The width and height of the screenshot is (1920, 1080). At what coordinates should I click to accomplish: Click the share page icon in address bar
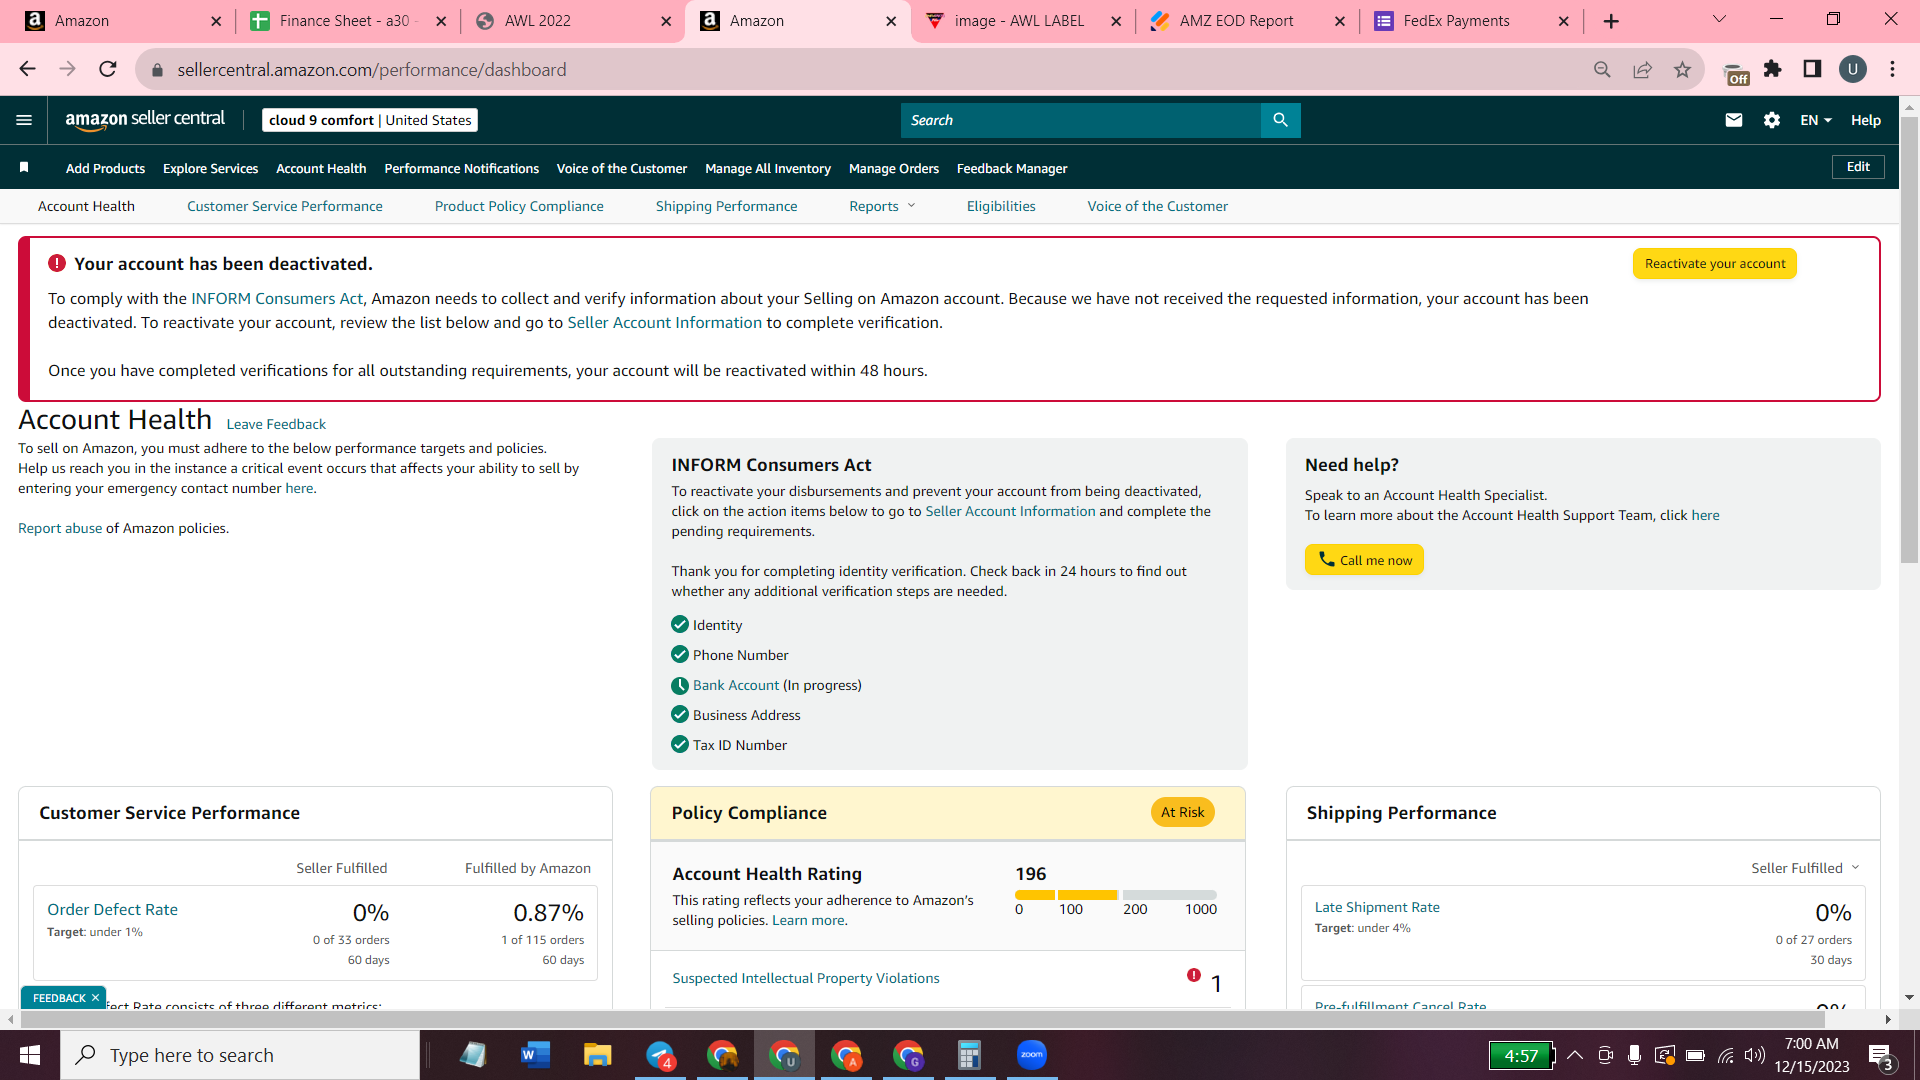pos(1642,69)
